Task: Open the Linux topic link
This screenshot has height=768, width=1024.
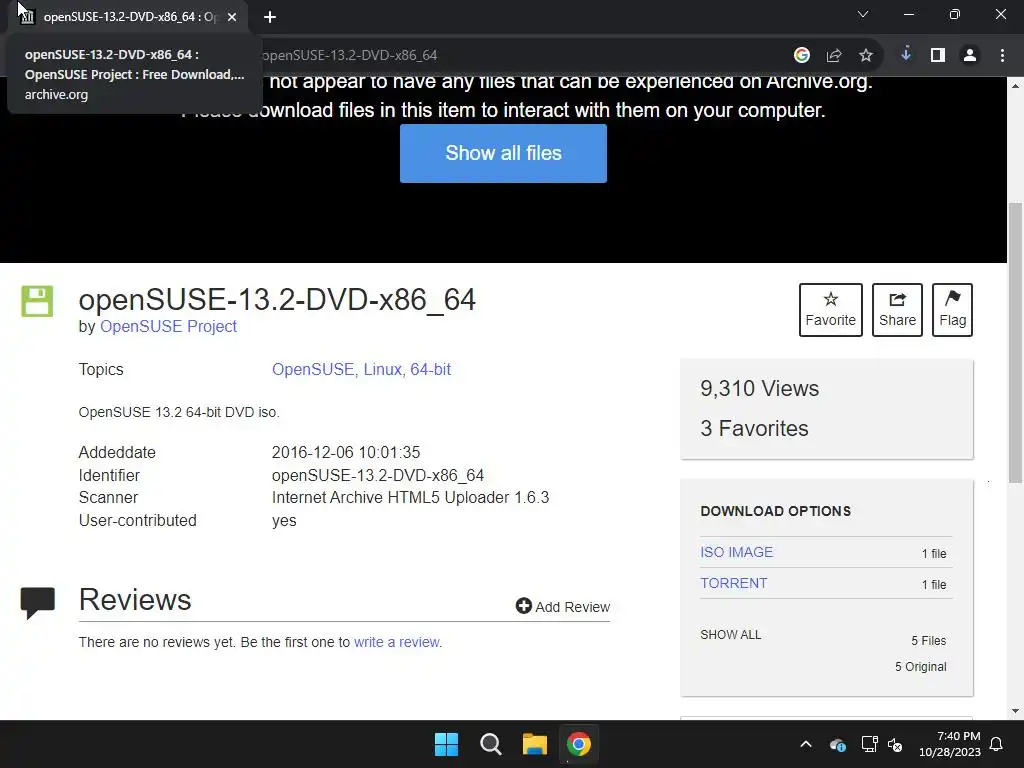Action: point(383,370)
